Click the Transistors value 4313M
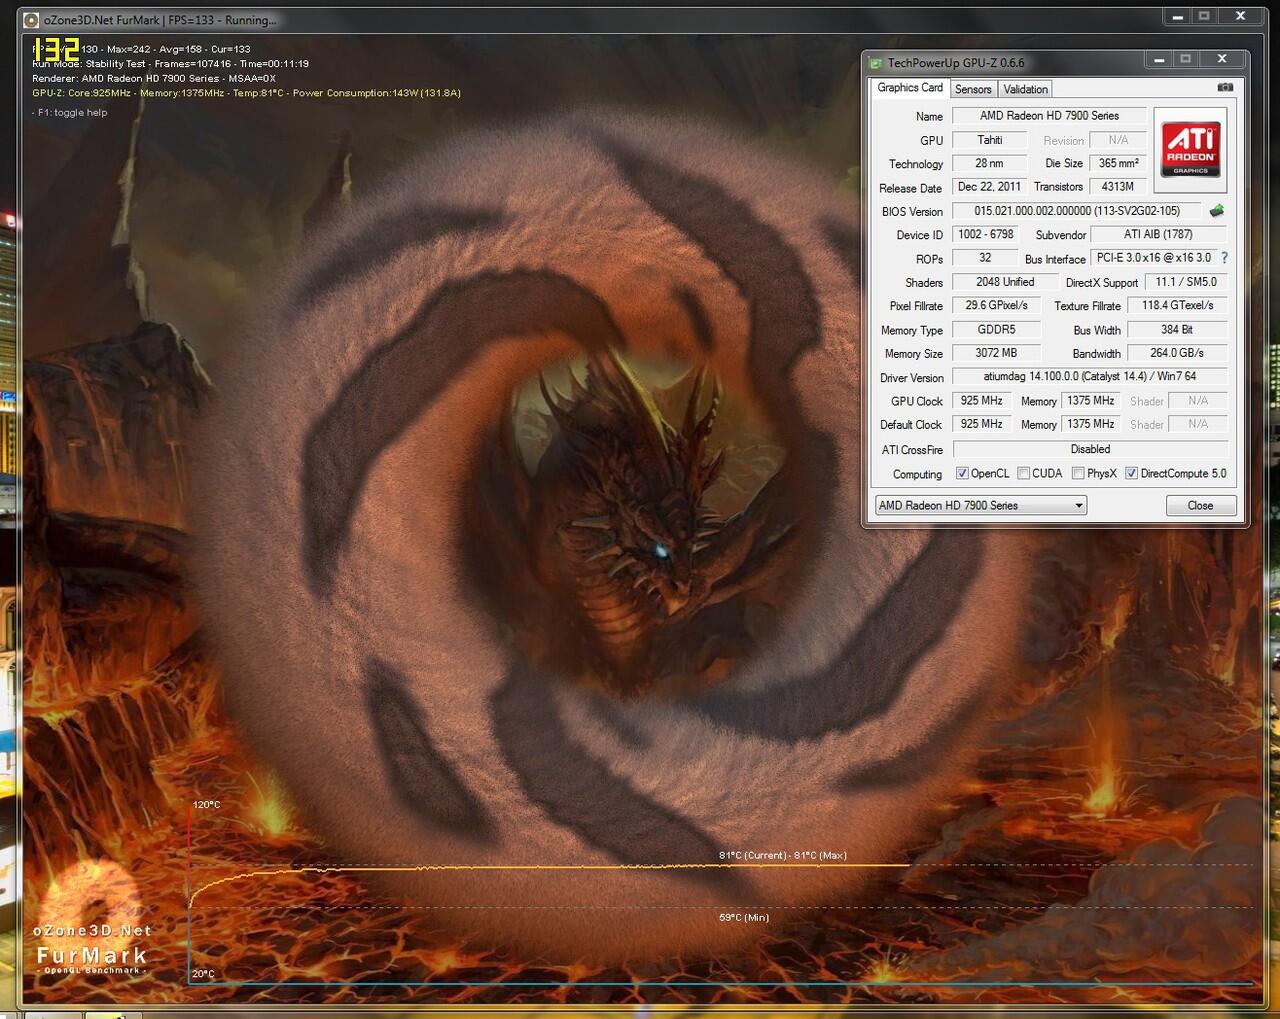The height and width of the screenshot is (1019, 1280). pos(1118,187)
